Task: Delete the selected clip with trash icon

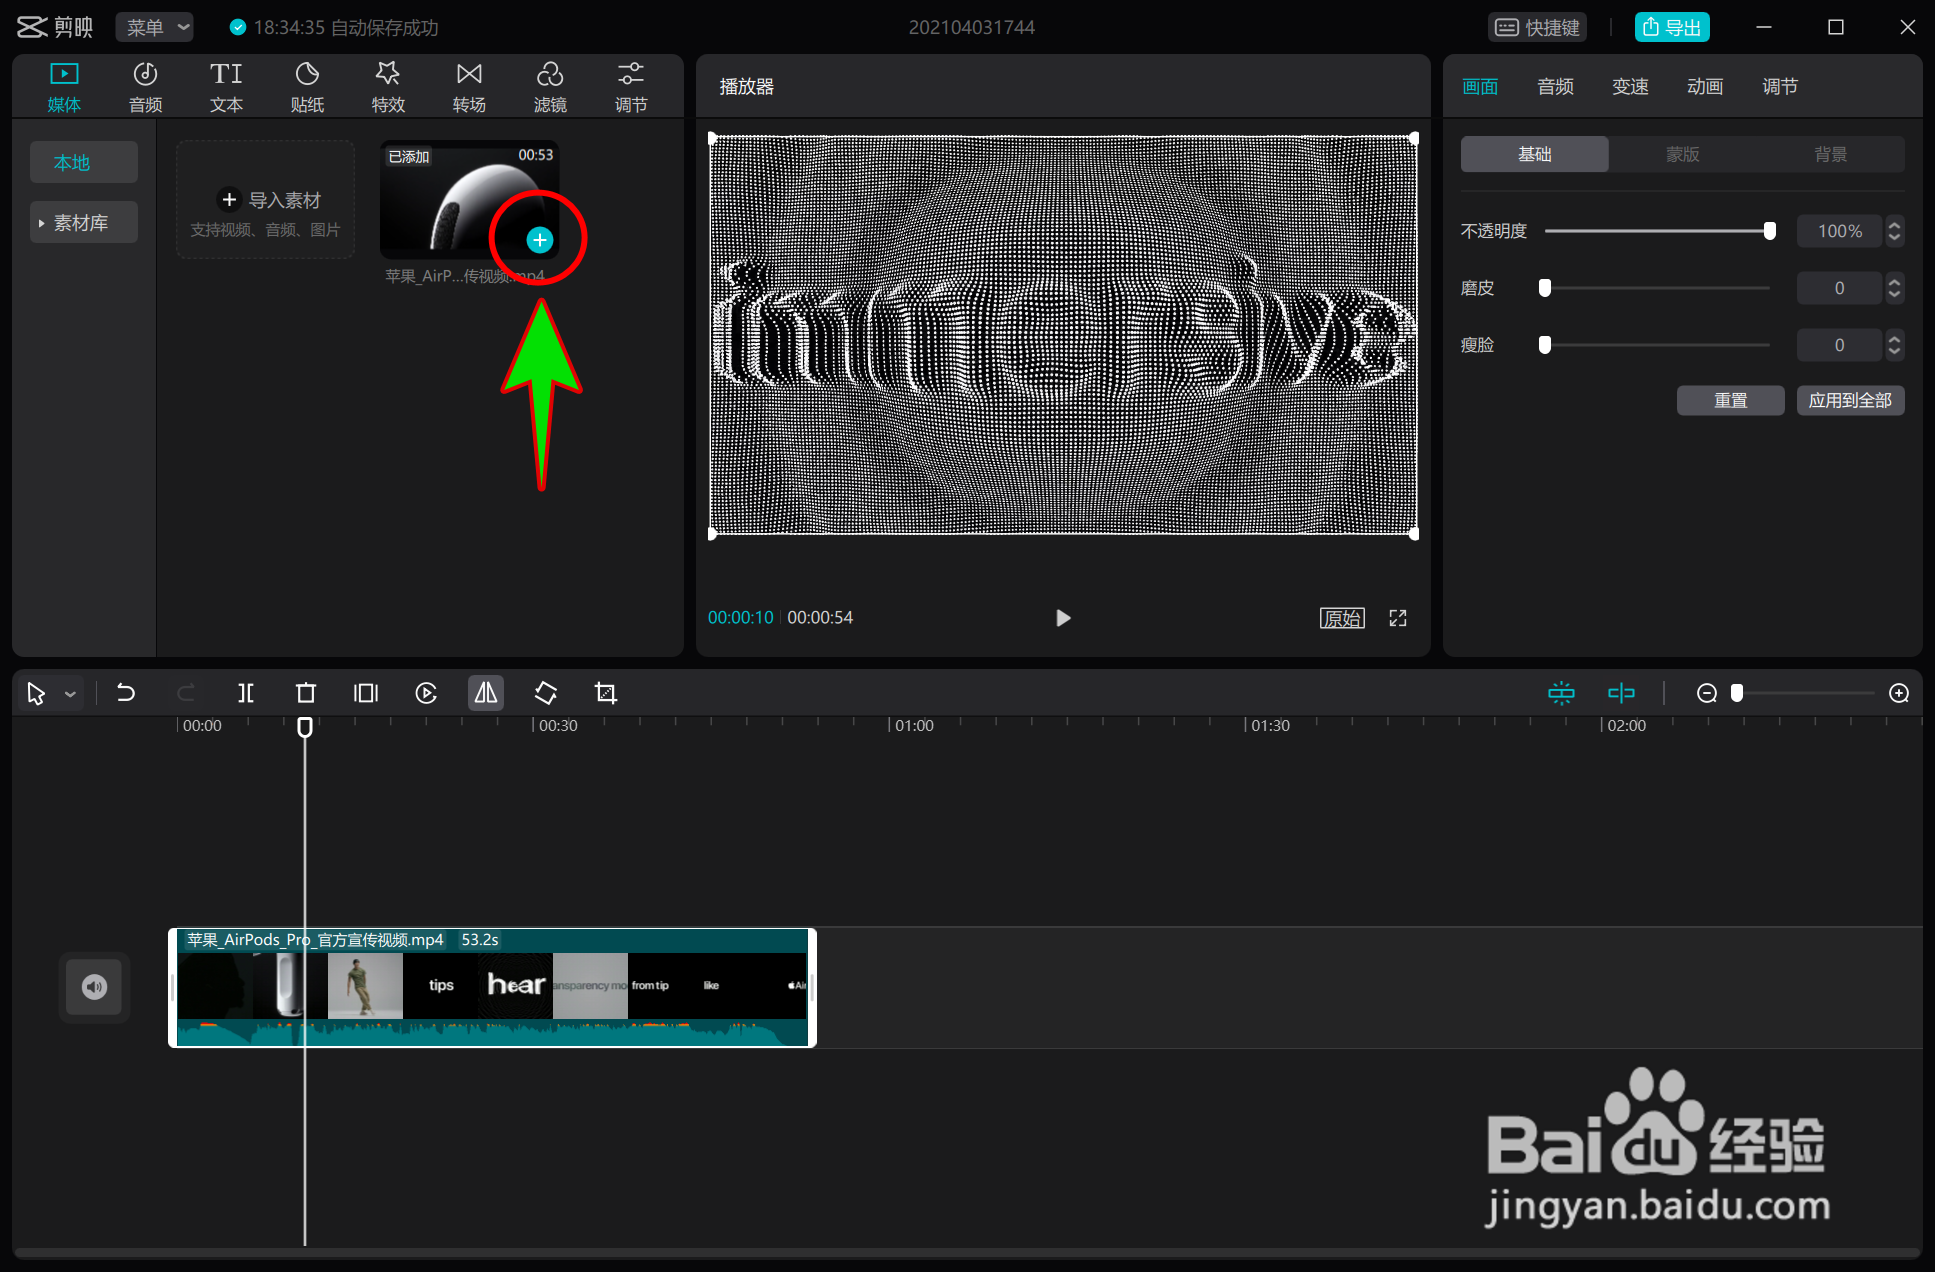Action: pyautogui.click(x=306, y=693)
